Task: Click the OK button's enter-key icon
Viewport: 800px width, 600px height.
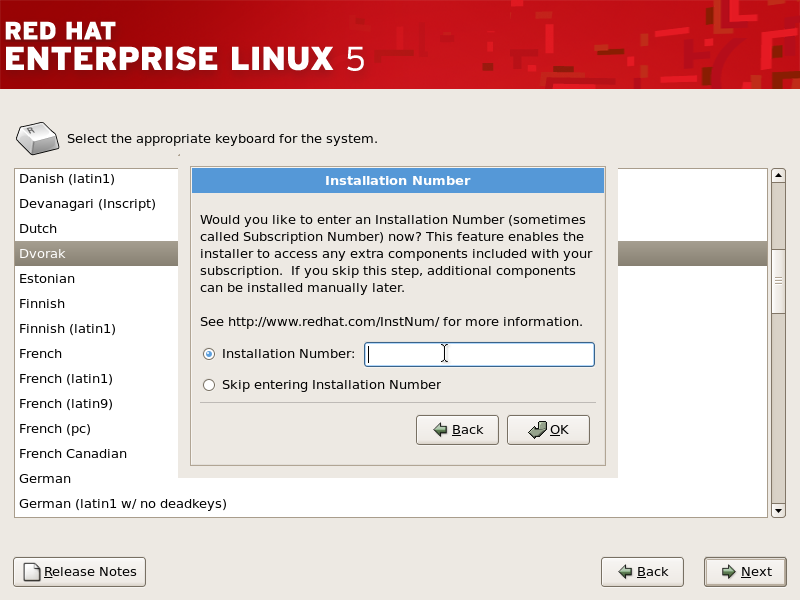Action: (538, 430)
